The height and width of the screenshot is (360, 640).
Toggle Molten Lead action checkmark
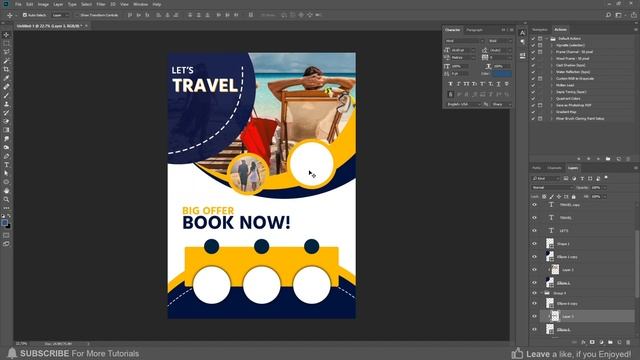click(533, 85)
